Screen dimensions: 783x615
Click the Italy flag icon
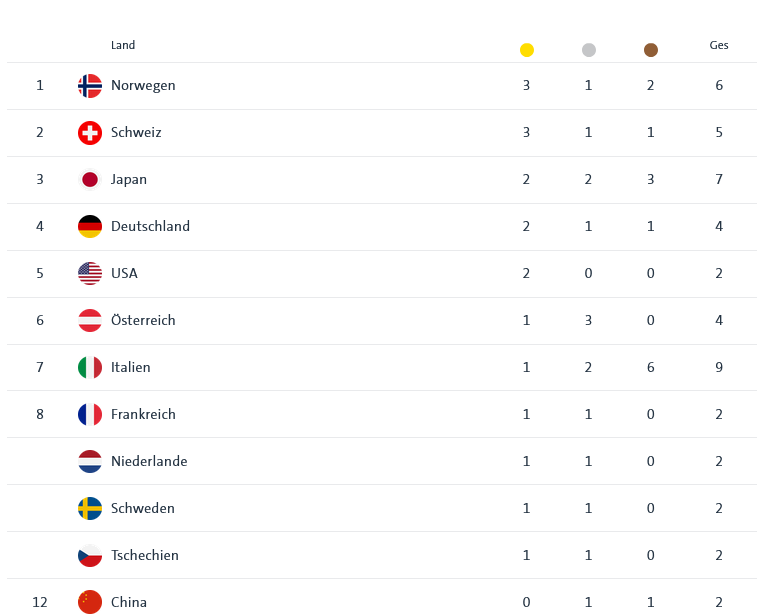point(90,368)
